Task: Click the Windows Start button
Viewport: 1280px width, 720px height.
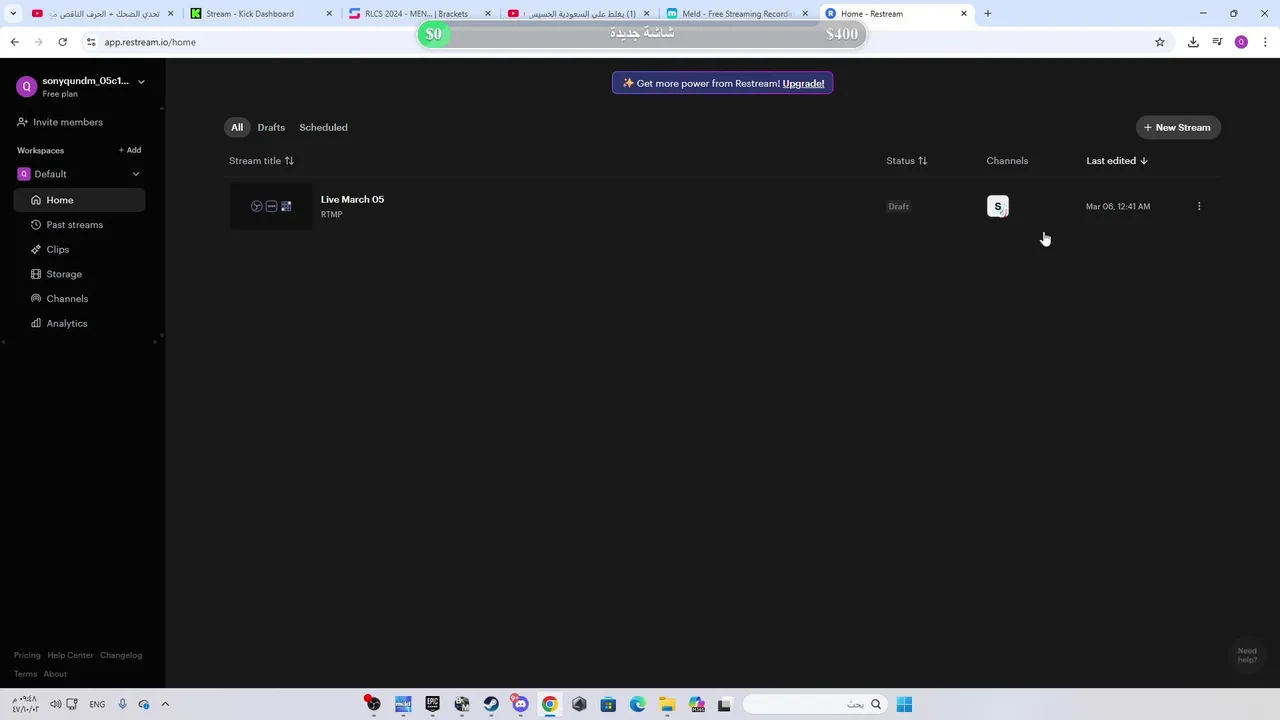Action: [x=904, y=704]
